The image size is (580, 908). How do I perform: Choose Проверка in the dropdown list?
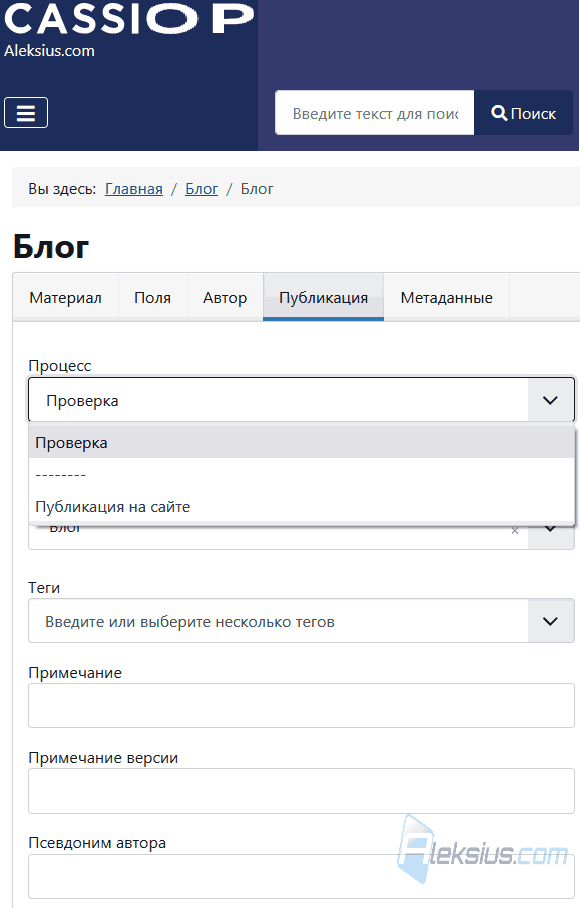302,442
